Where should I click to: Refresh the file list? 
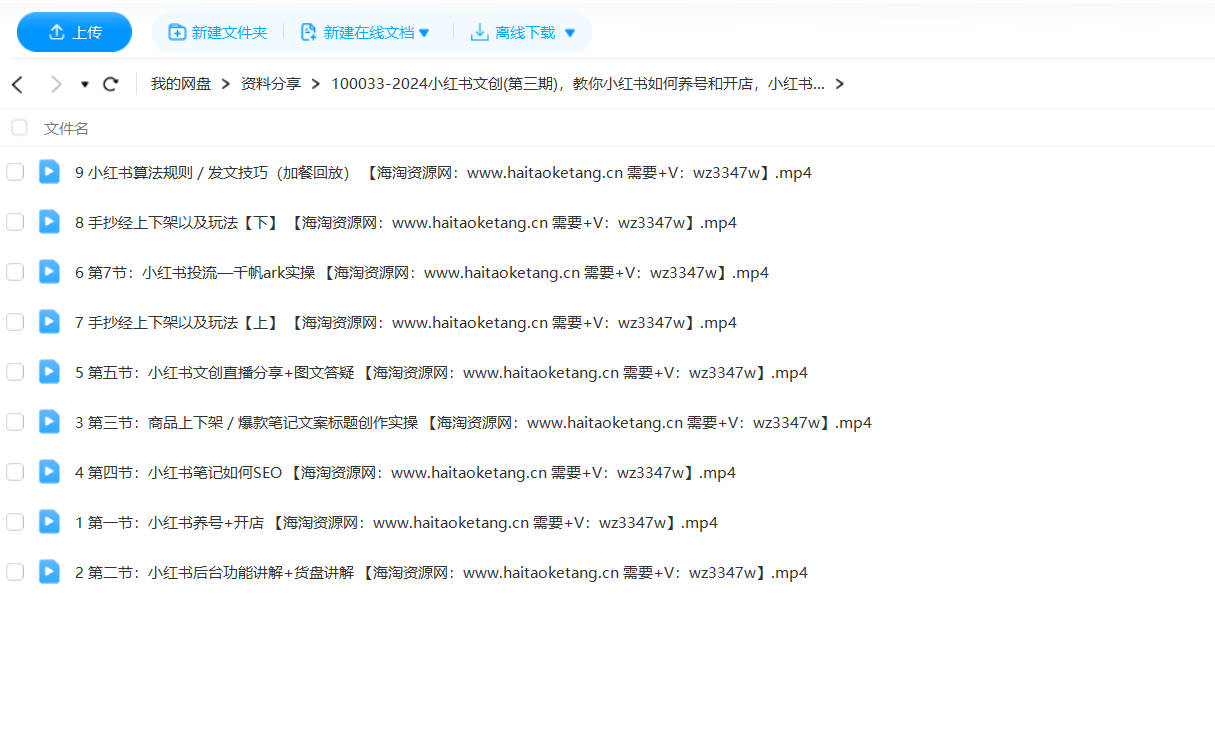pos(111,84)
